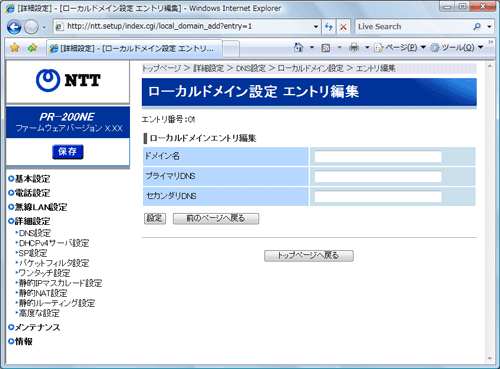500x369 pixels.
Task: Open the recent pages dropdown arrow
Action: (44, 27)
